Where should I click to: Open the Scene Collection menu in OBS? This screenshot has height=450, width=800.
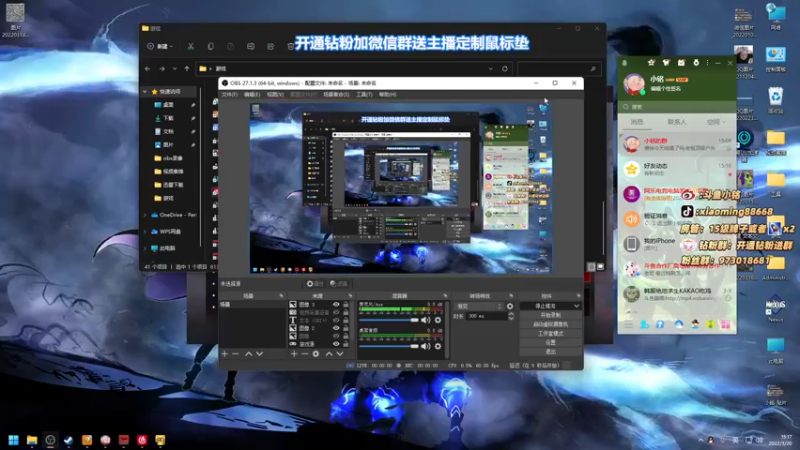tap(336, 94)
